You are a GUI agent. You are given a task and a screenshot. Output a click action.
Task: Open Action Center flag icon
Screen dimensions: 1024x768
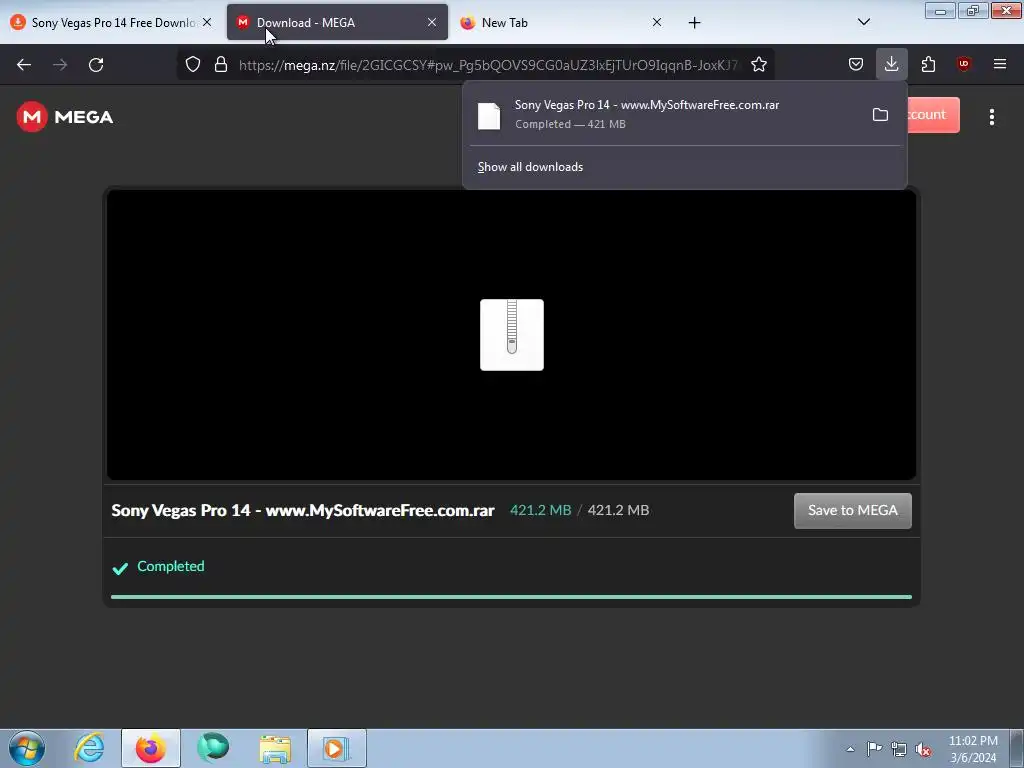[874, 749]
